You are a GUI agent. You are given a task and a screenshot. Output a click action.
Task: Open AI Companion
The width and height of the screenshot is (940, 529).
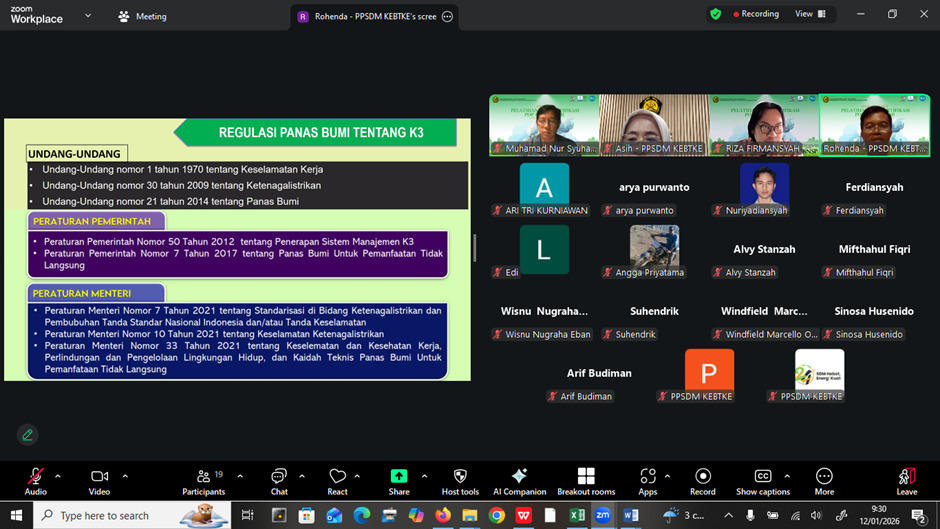coord(519,479)
